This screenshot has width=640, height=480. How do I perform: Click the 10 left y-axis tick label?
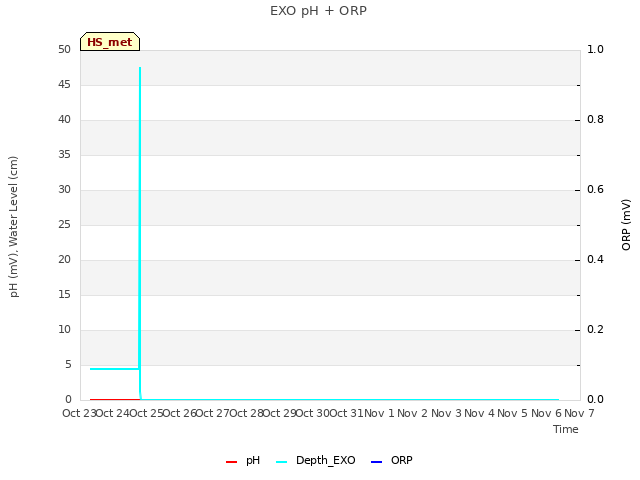click(64, 329)
